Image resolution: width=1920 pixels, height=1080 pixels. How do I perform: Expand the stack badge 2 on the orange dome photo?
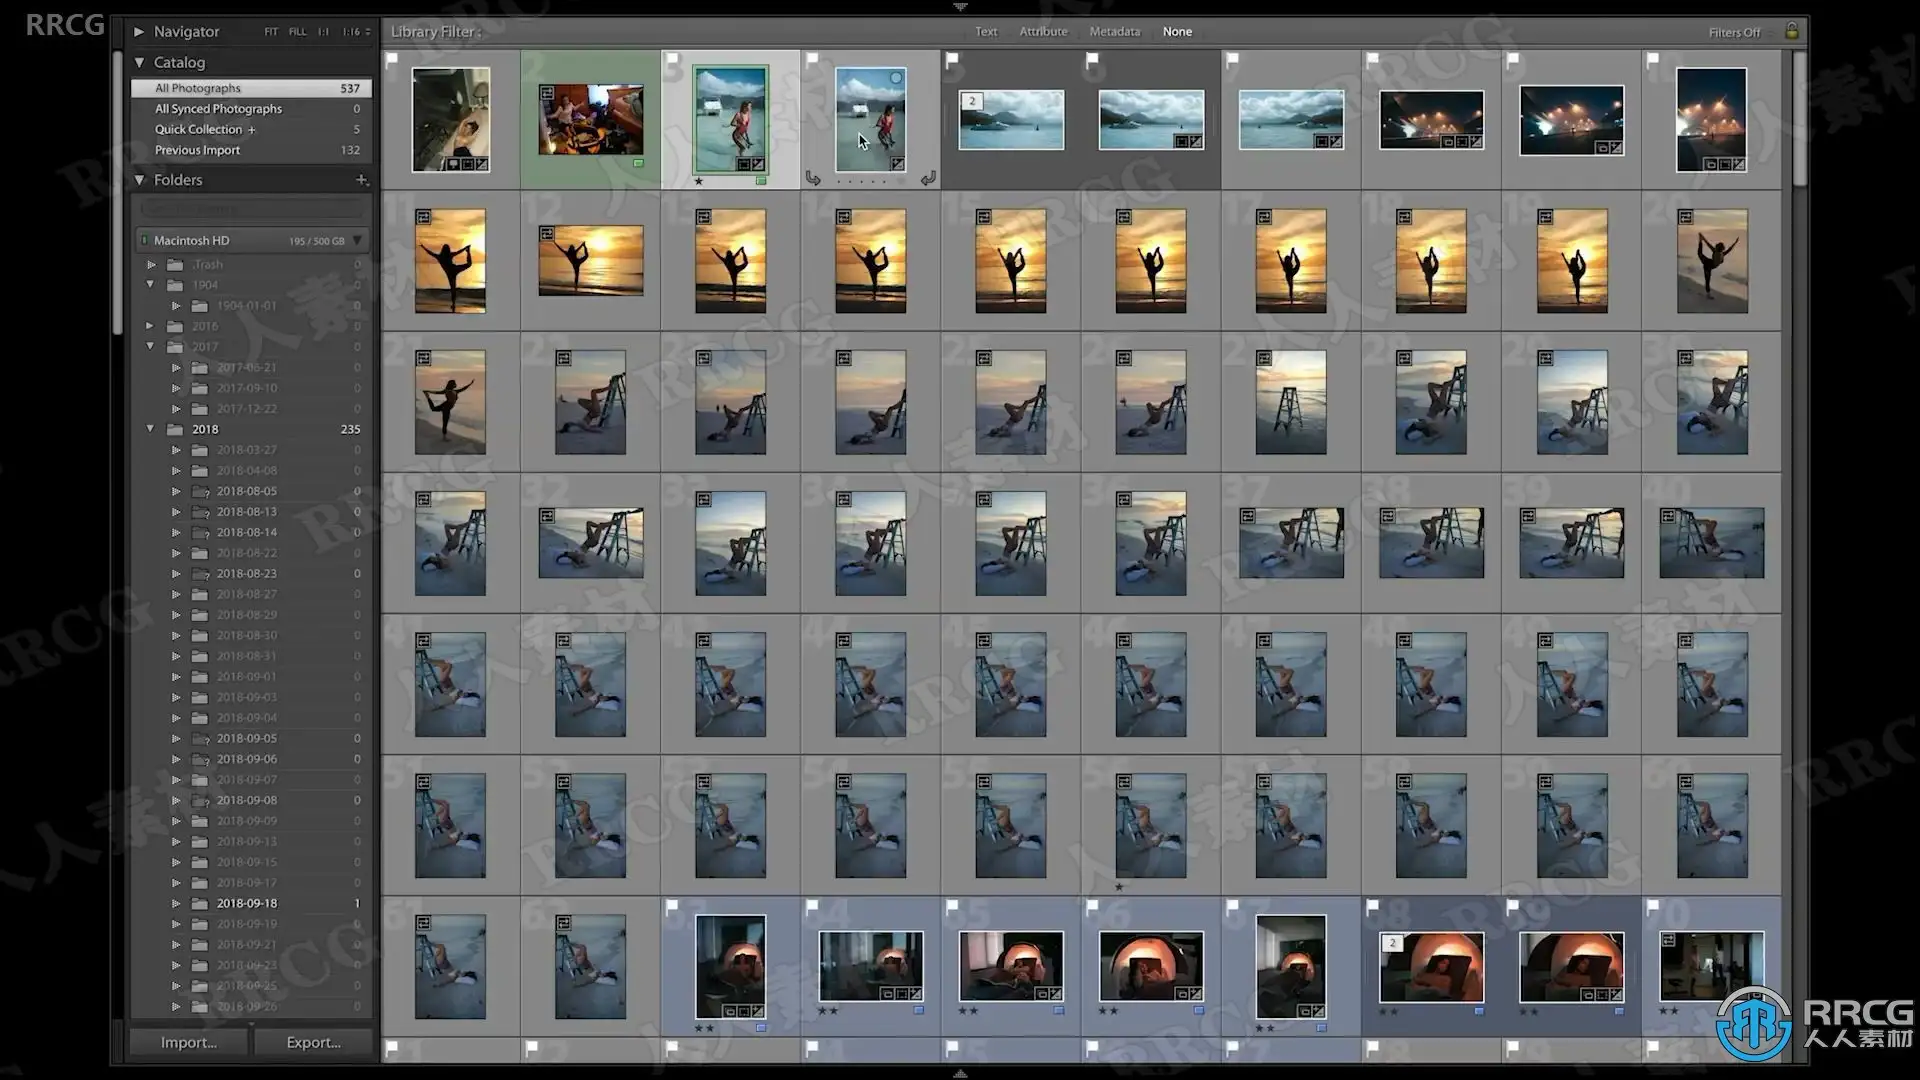click(x=1392, y=943)
